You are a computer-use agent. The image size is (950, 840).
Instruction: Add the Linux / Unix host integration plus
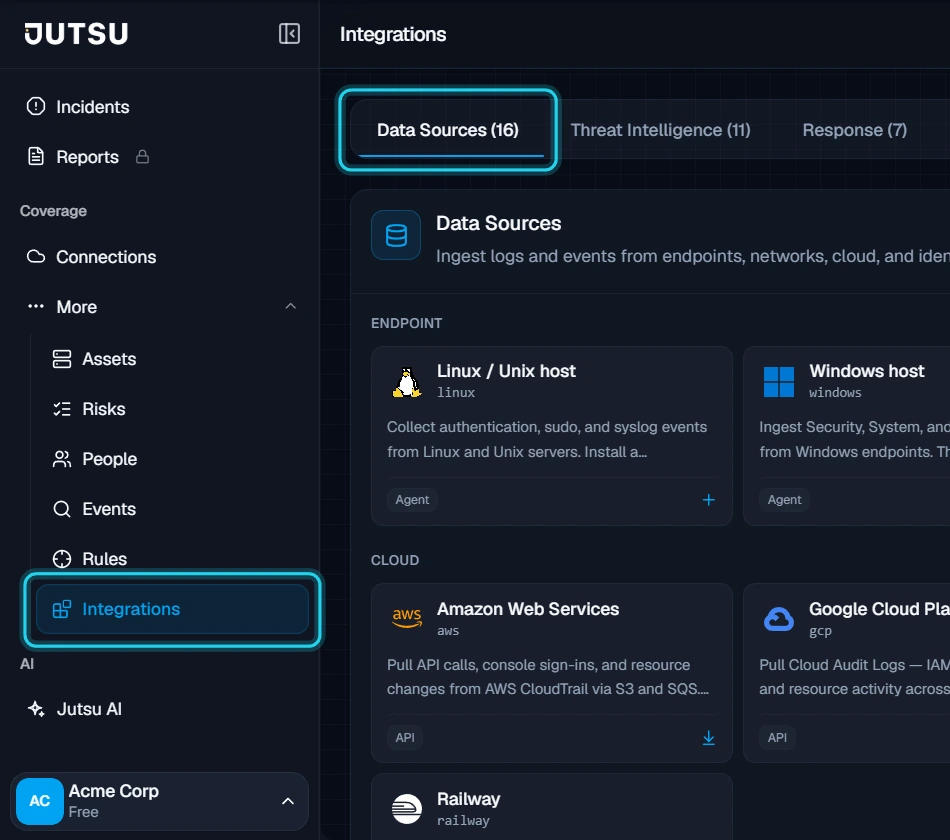point(708,499)
